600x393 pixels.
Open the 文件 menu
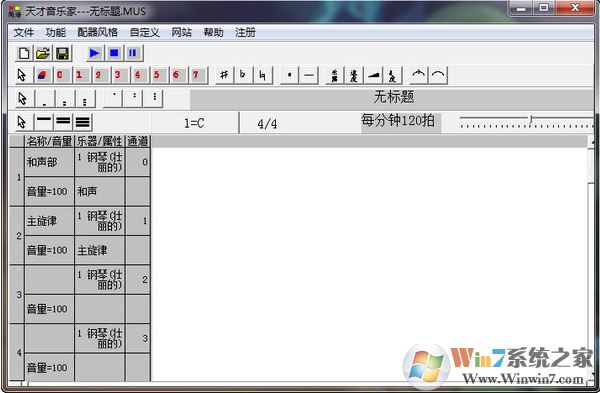[24, 33]
